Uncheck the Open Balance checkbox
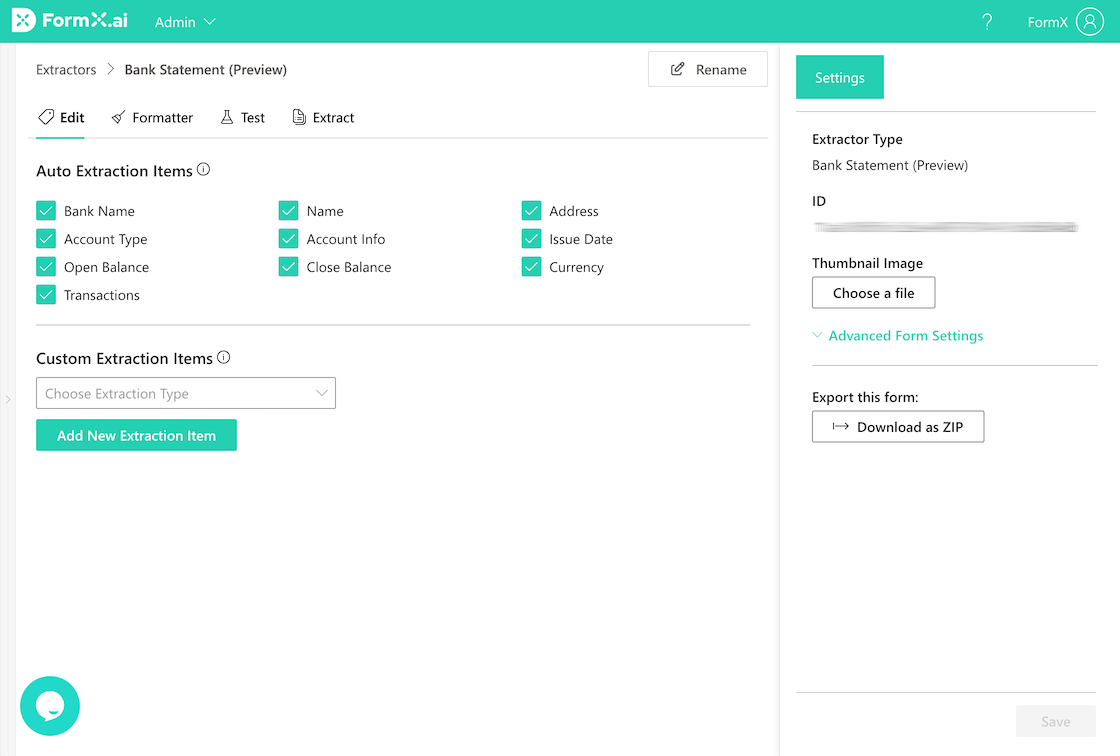 click(46, 267)
